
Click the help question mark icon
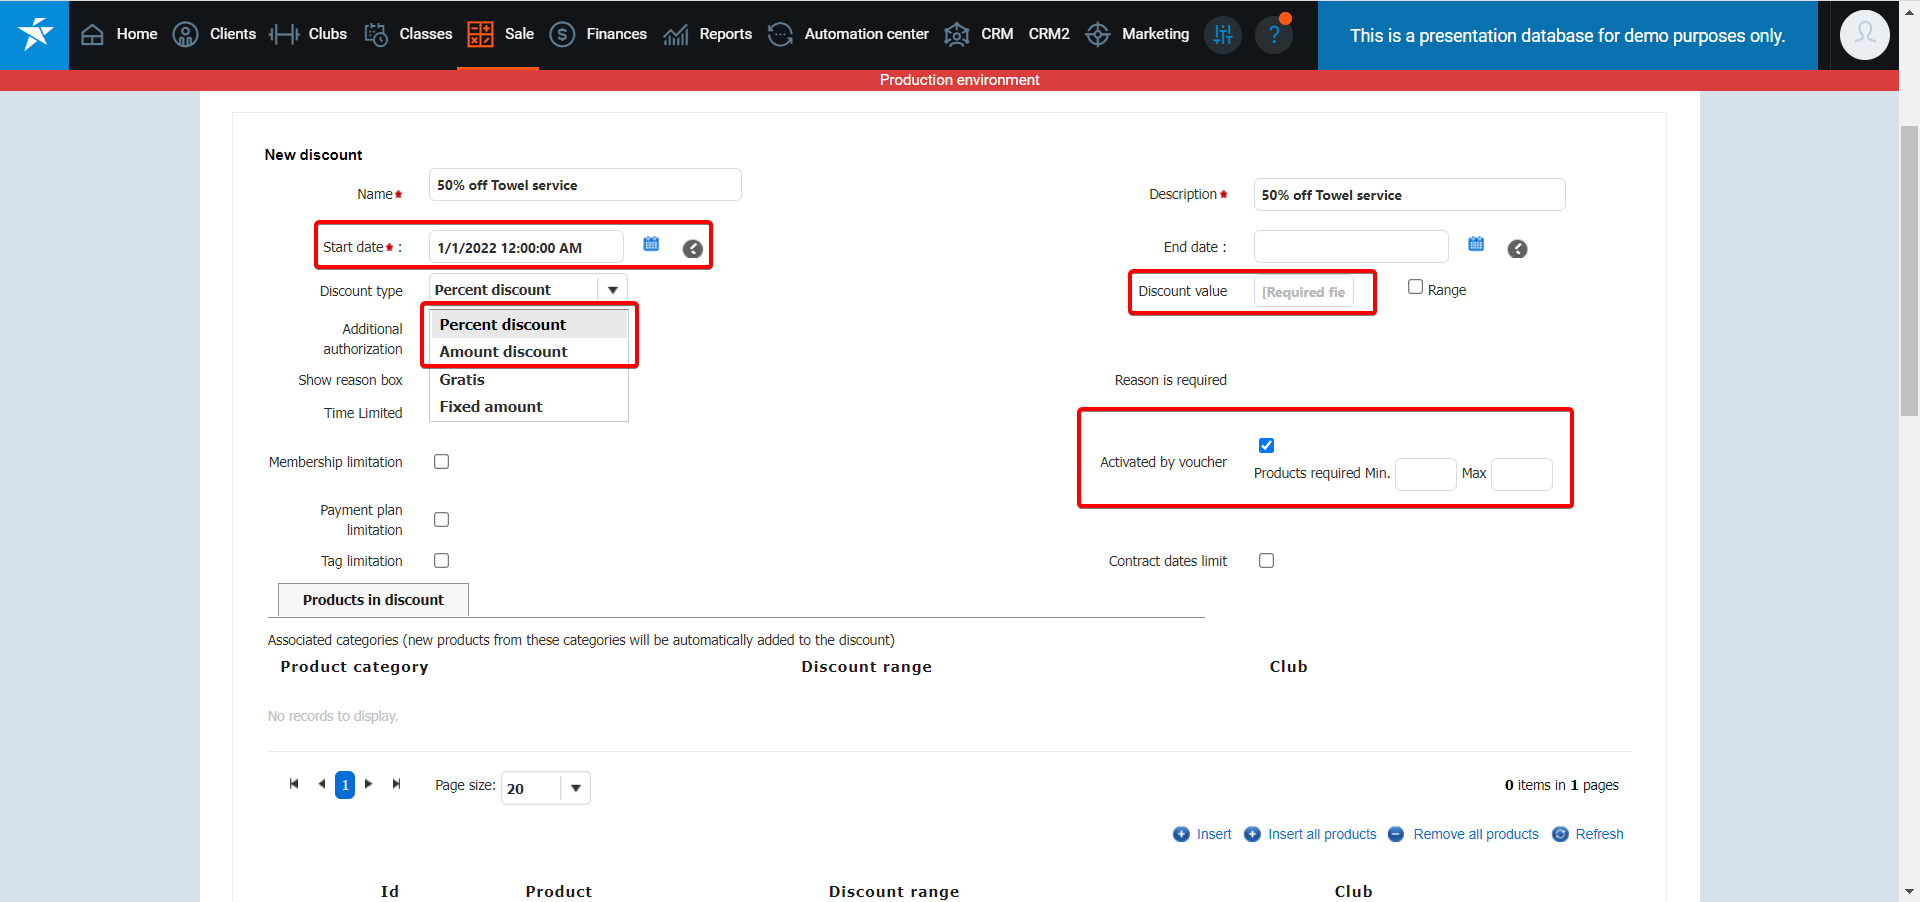pos(1273,35)
